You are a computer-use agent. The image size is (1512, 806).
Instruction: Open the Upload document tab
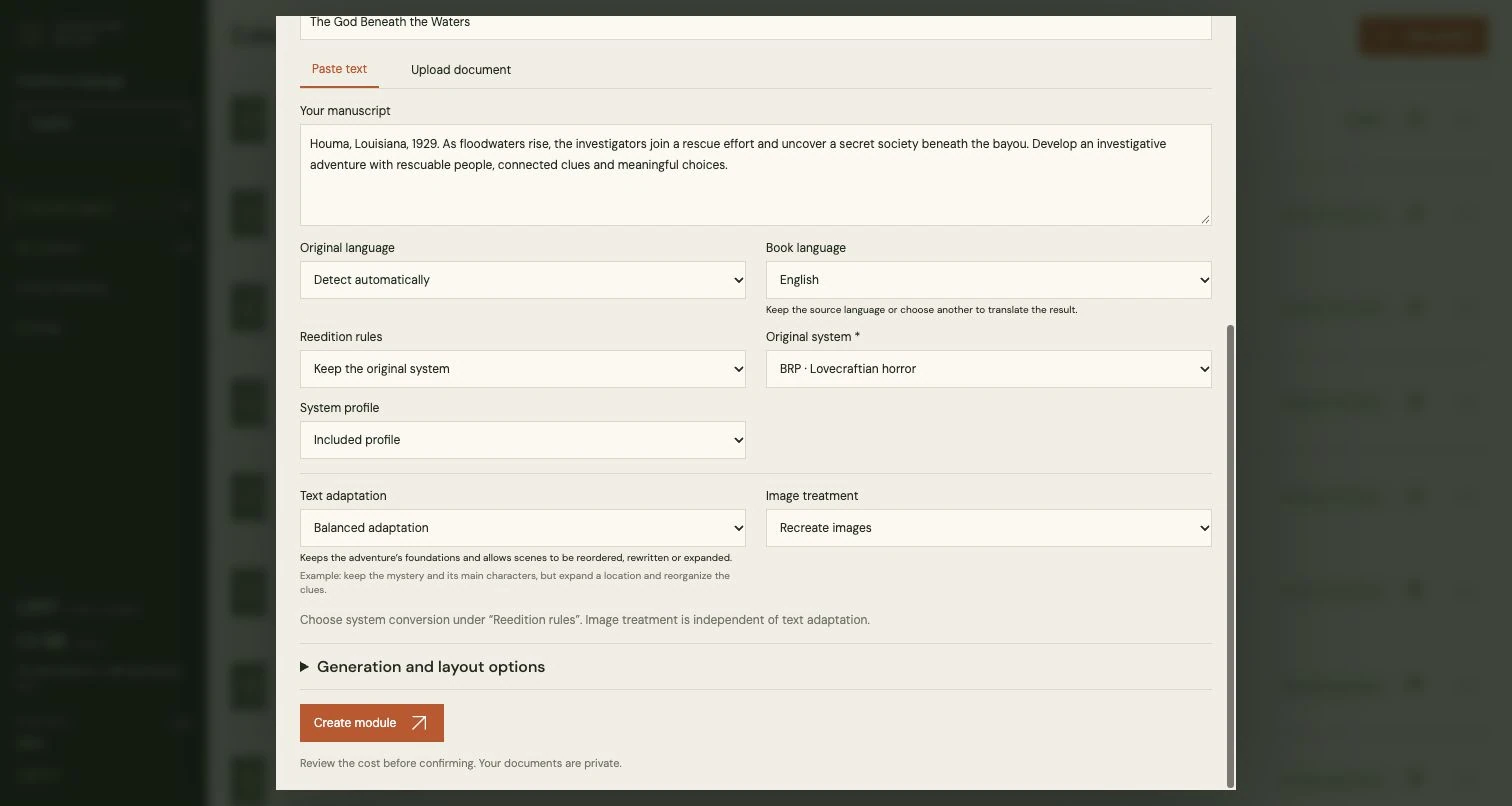coord(461,70)
